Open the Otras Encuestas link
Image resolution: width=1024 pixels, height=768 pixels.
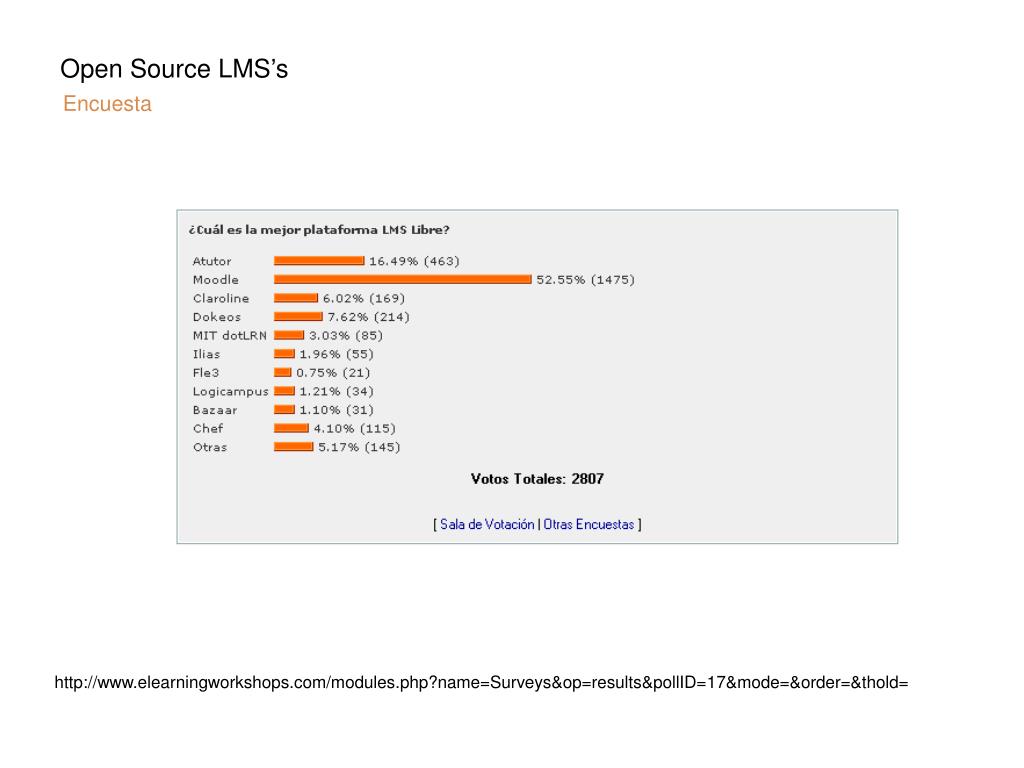(588, 524)
